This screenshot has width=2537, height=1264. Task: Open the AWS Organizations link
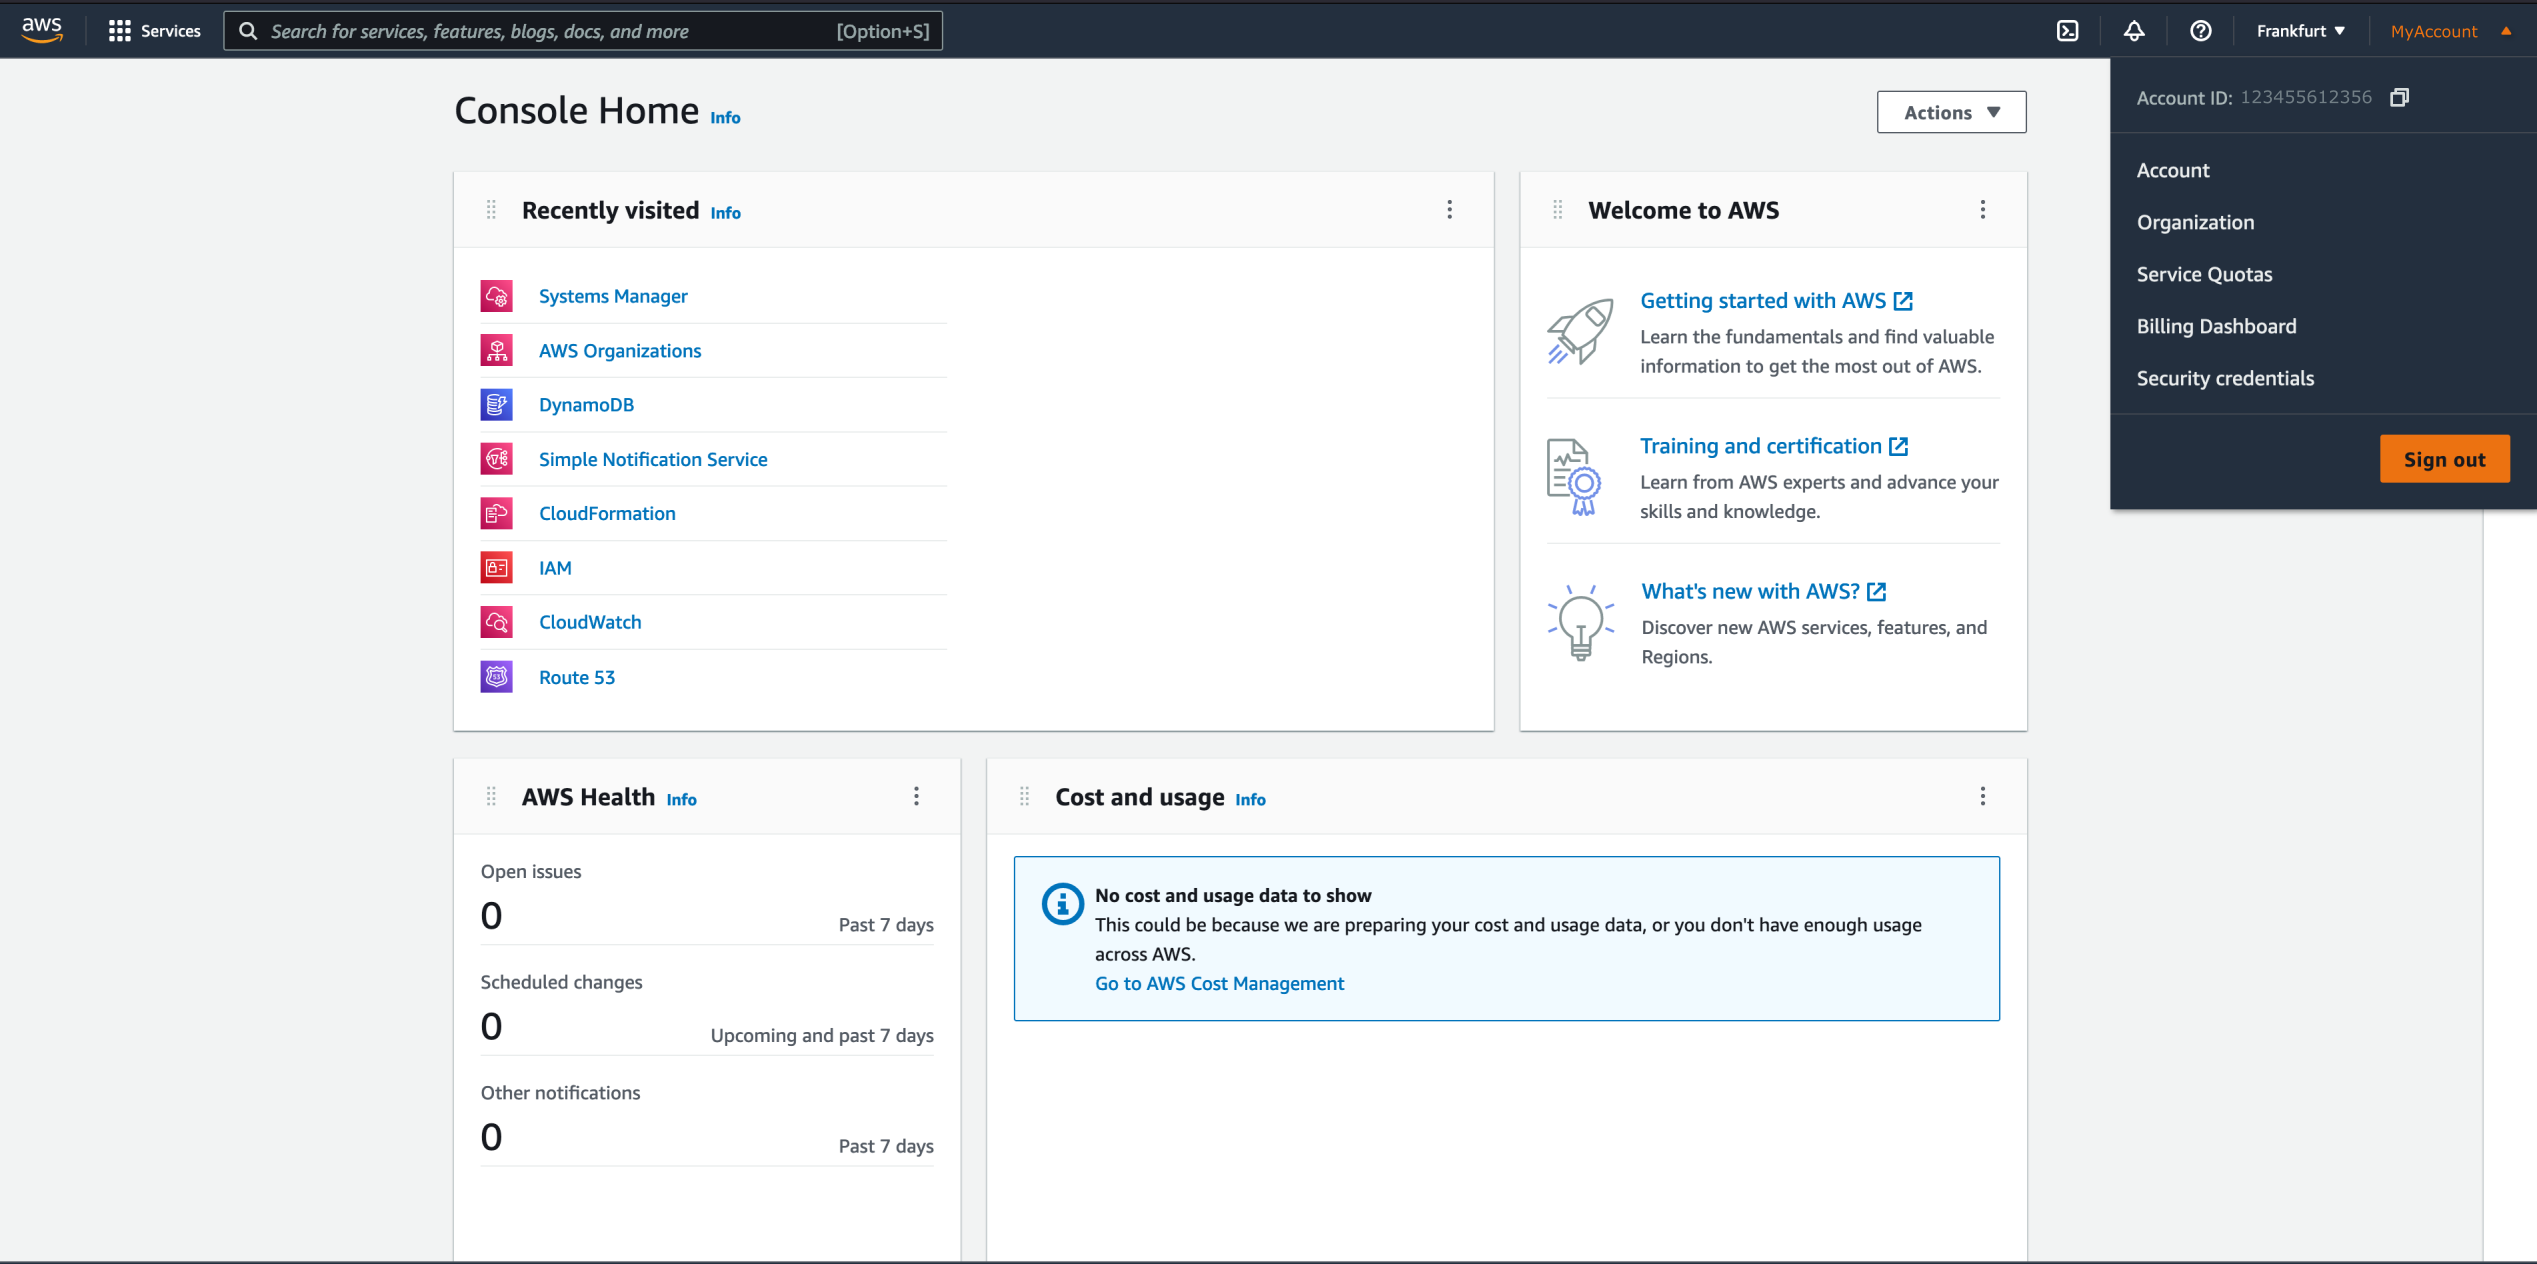(x=620, y=350)
